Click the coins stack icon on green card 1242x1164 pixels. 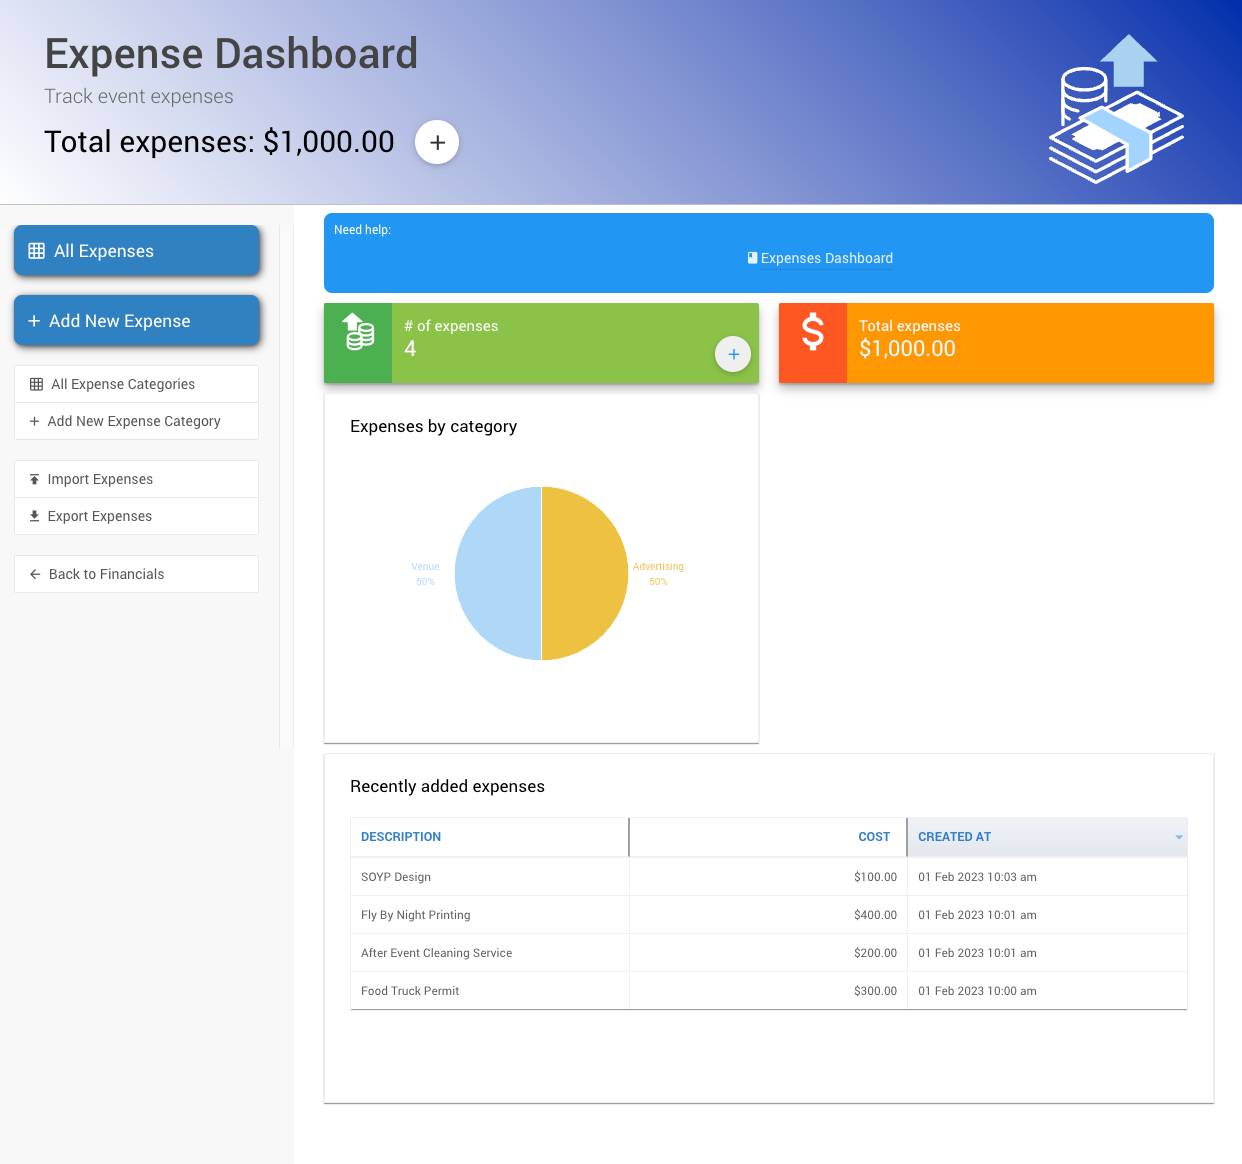pyautogui.click(x=358, y=332)
